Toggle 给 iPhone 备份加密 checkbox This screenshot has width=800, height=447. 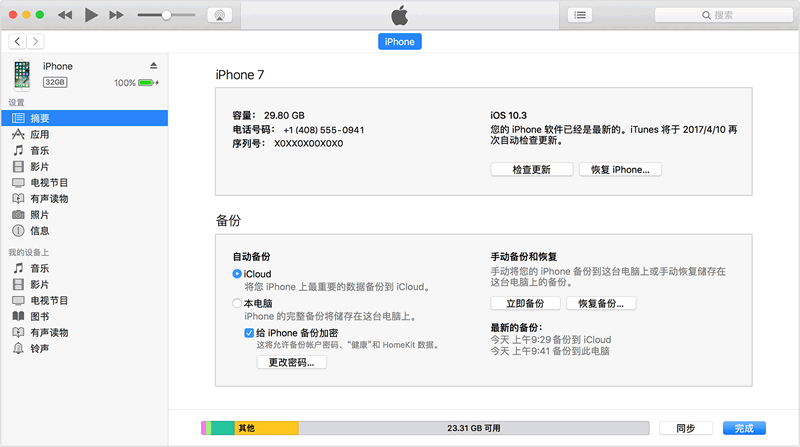click(x=249, y=332)
